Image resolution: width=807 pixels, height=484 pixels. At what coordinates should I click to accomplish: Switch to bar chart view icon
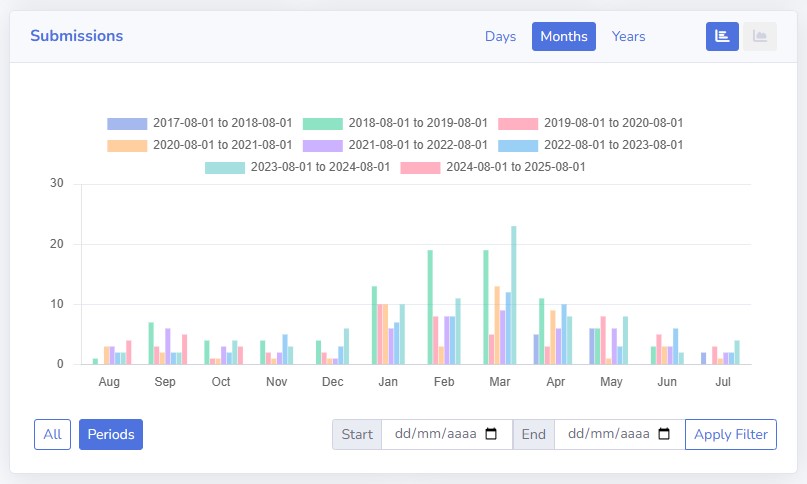(722, 36)
